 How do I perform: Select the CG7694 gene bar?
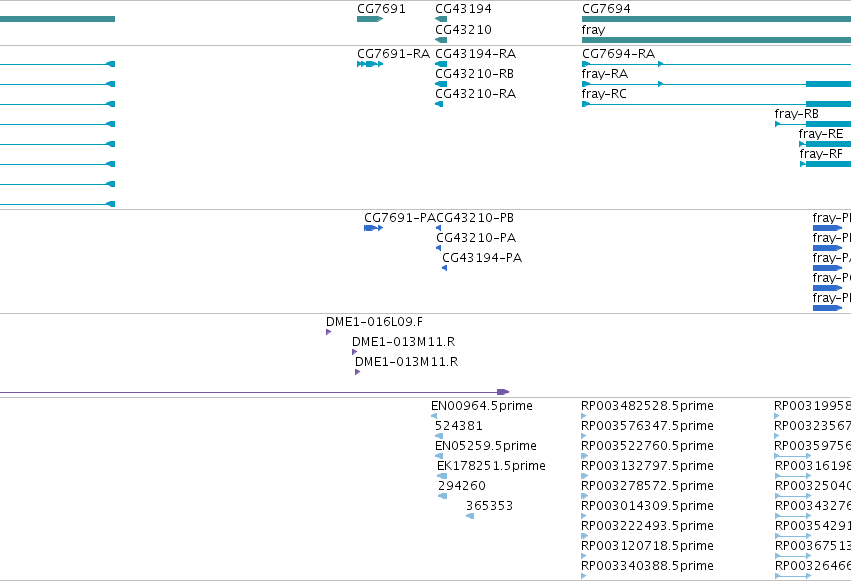tap(716, 19)
